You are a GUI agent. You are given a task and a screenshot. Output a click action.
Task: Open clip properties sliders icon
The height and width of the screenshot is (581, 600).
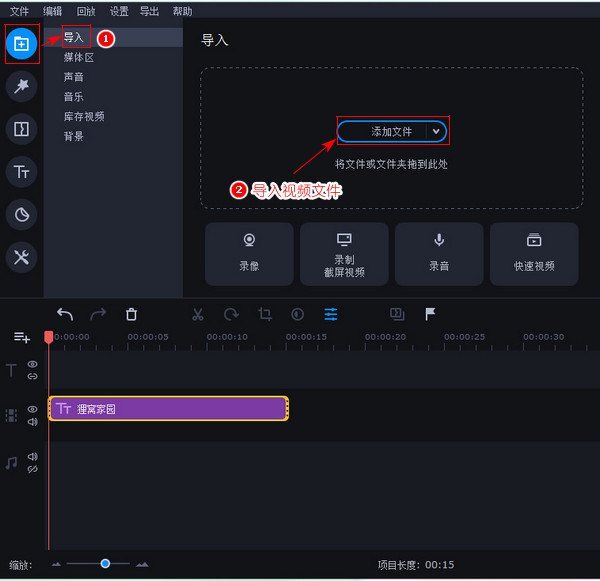[331, 315]
